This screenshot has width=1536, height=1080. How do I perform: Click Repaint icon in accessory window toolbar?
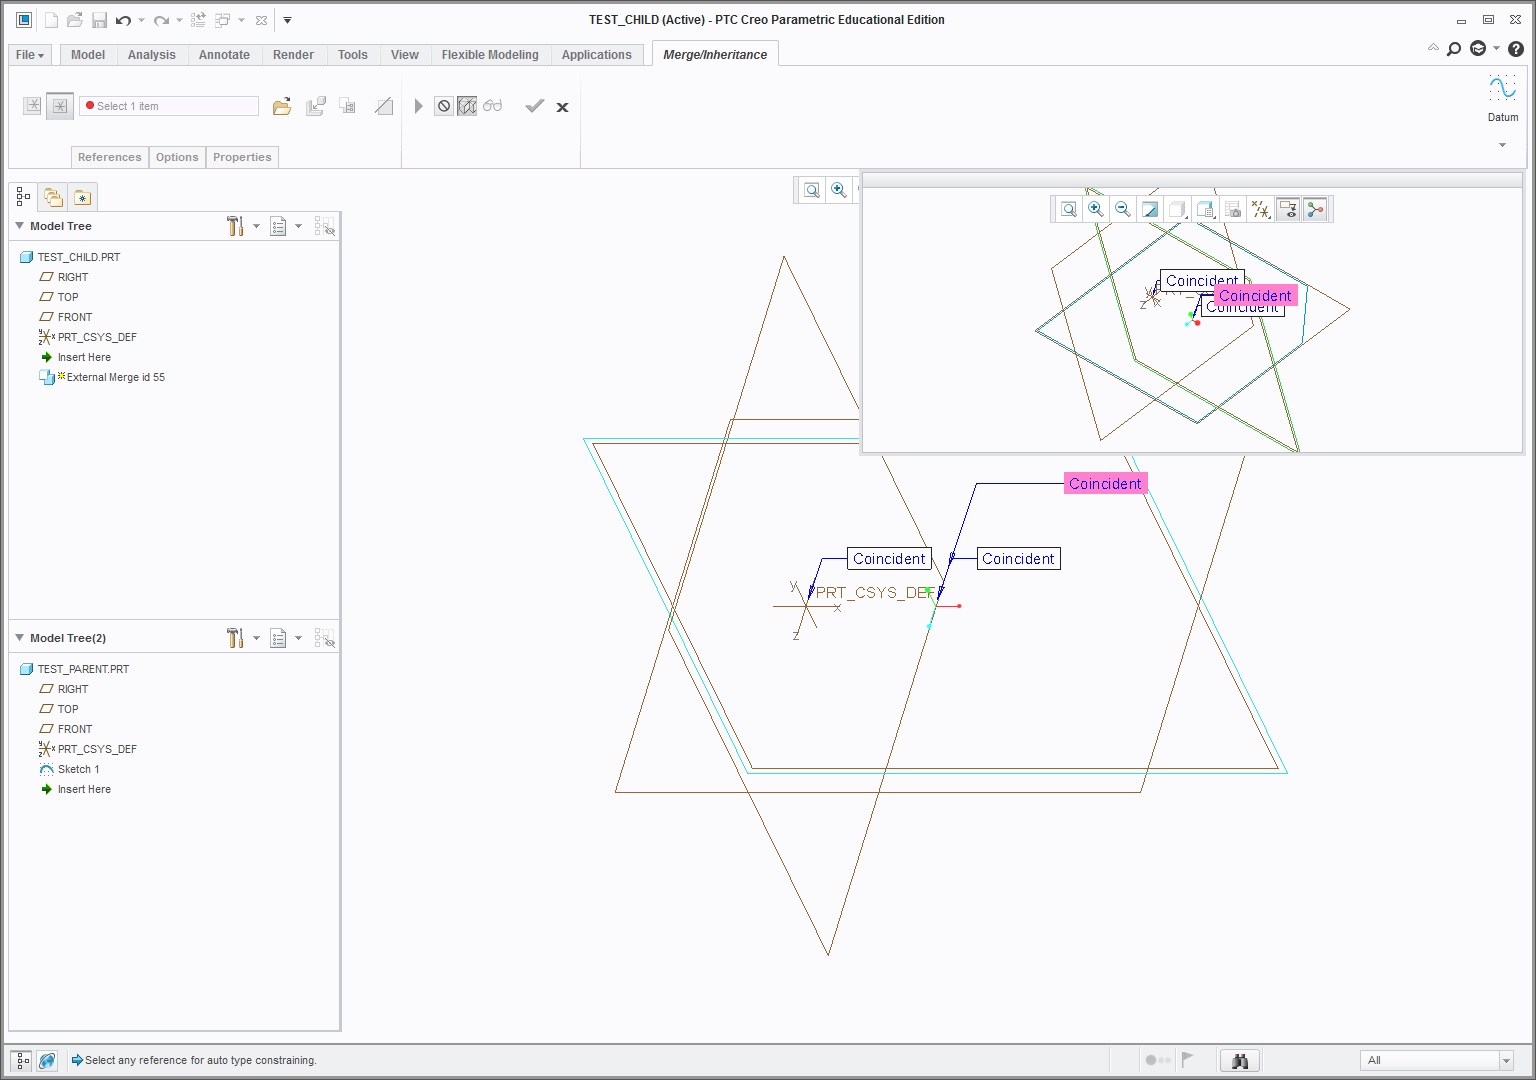coord(1150,209)
